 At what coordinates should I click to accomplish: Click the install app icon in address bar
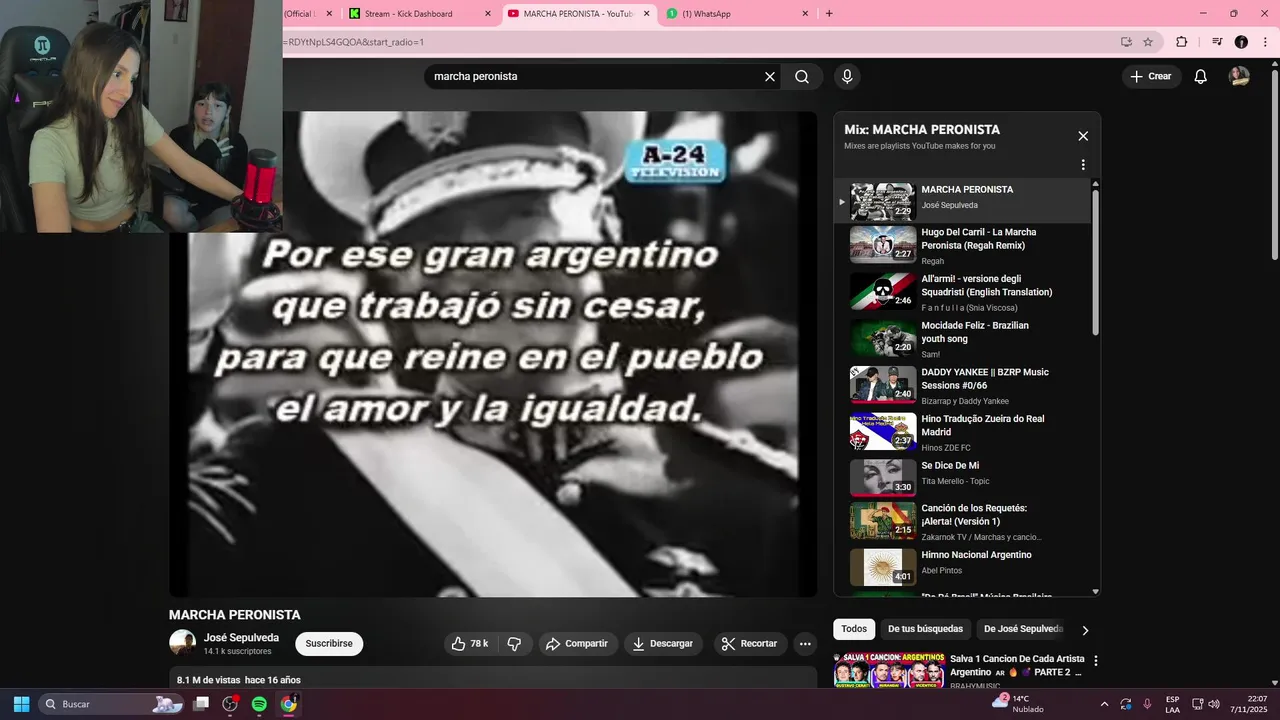[x=1126, y=42]
